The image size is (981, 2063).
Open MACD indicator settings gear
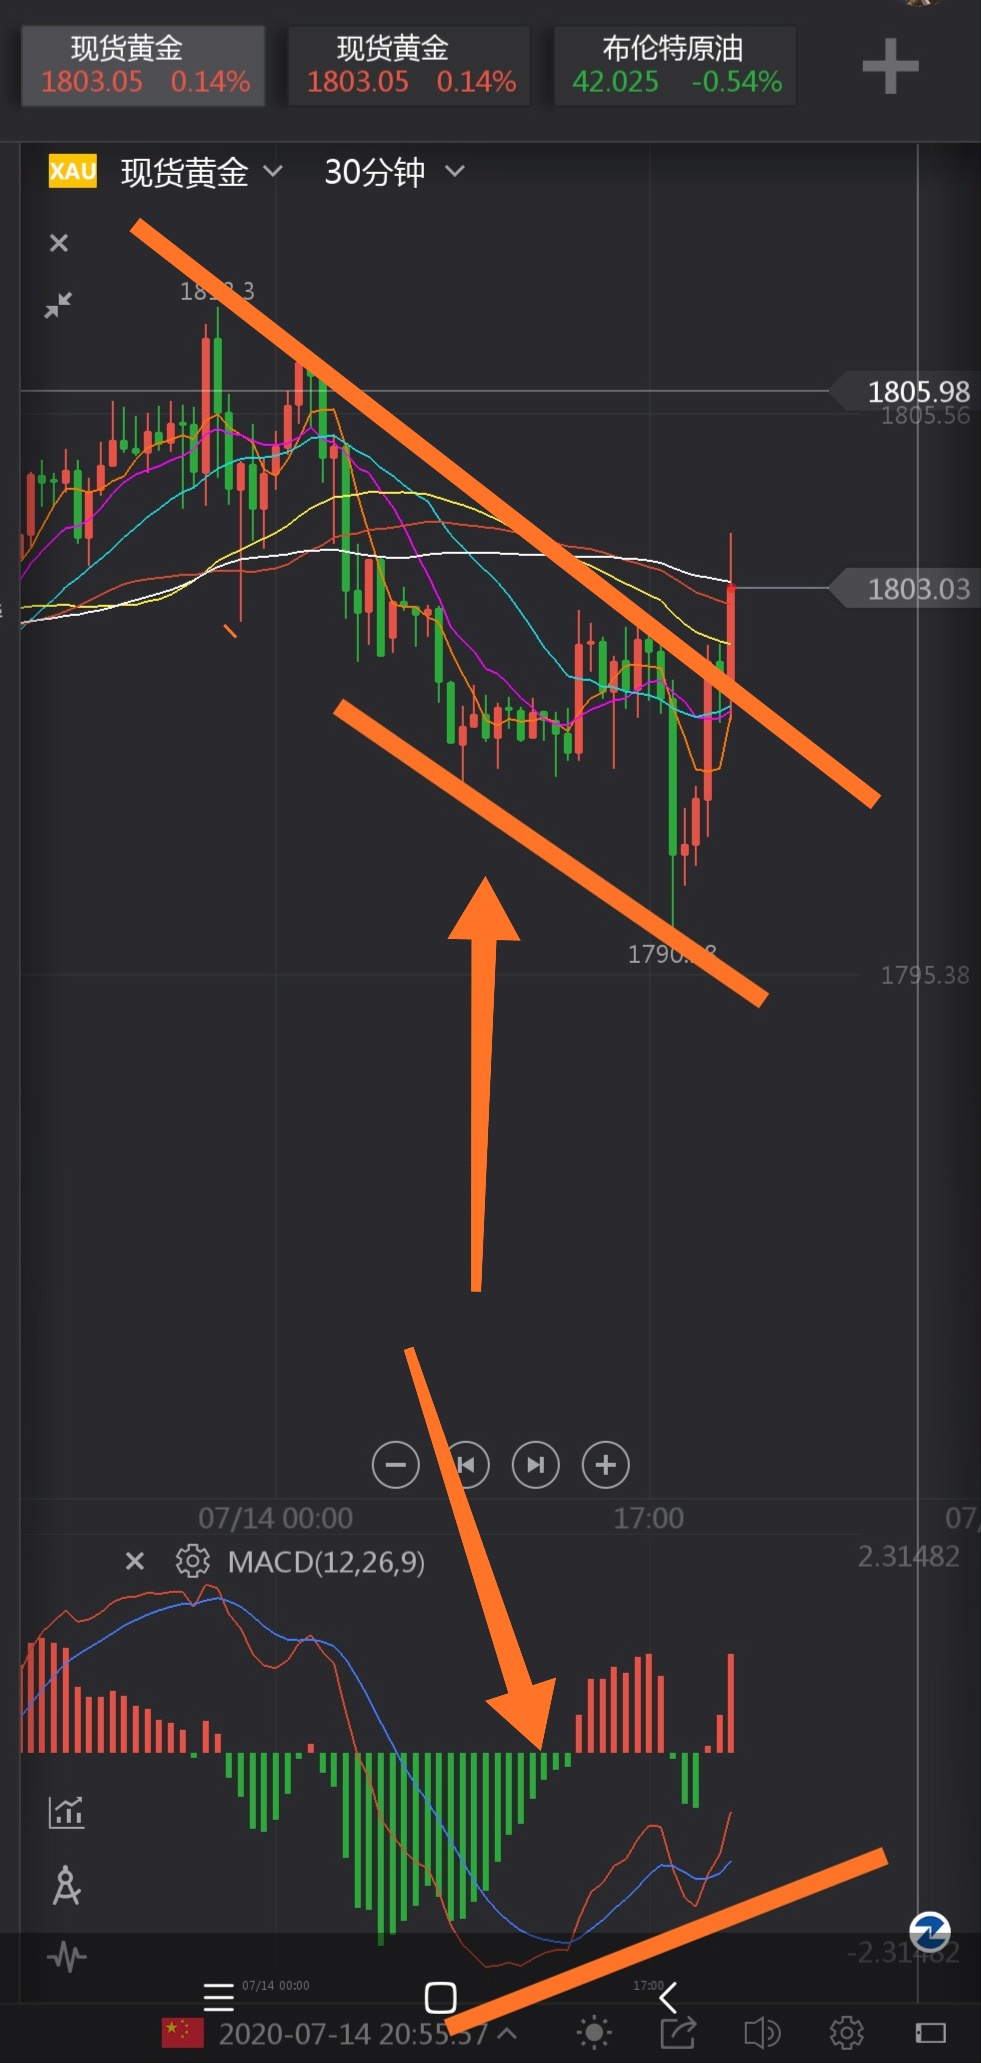(x=192, y=1561)
